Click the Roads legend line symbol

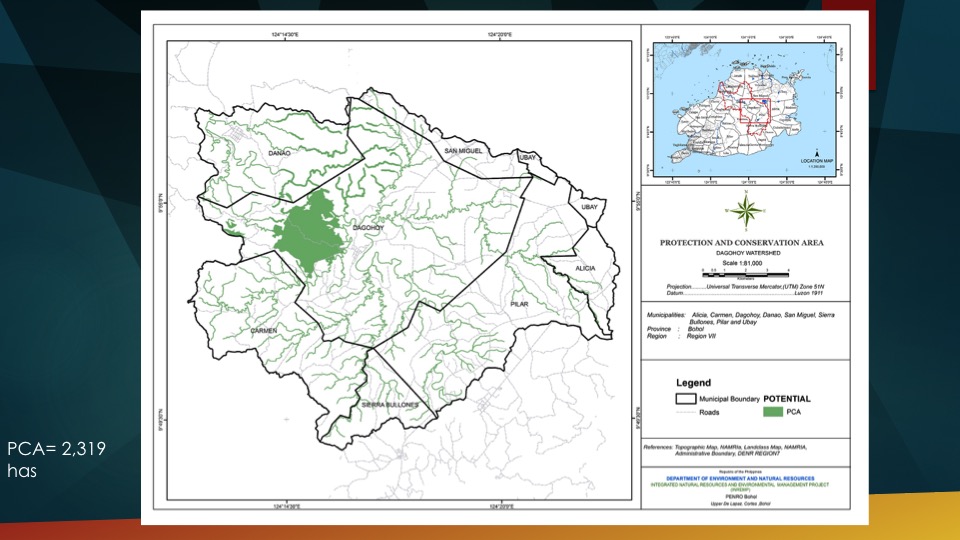coord(675,411)
